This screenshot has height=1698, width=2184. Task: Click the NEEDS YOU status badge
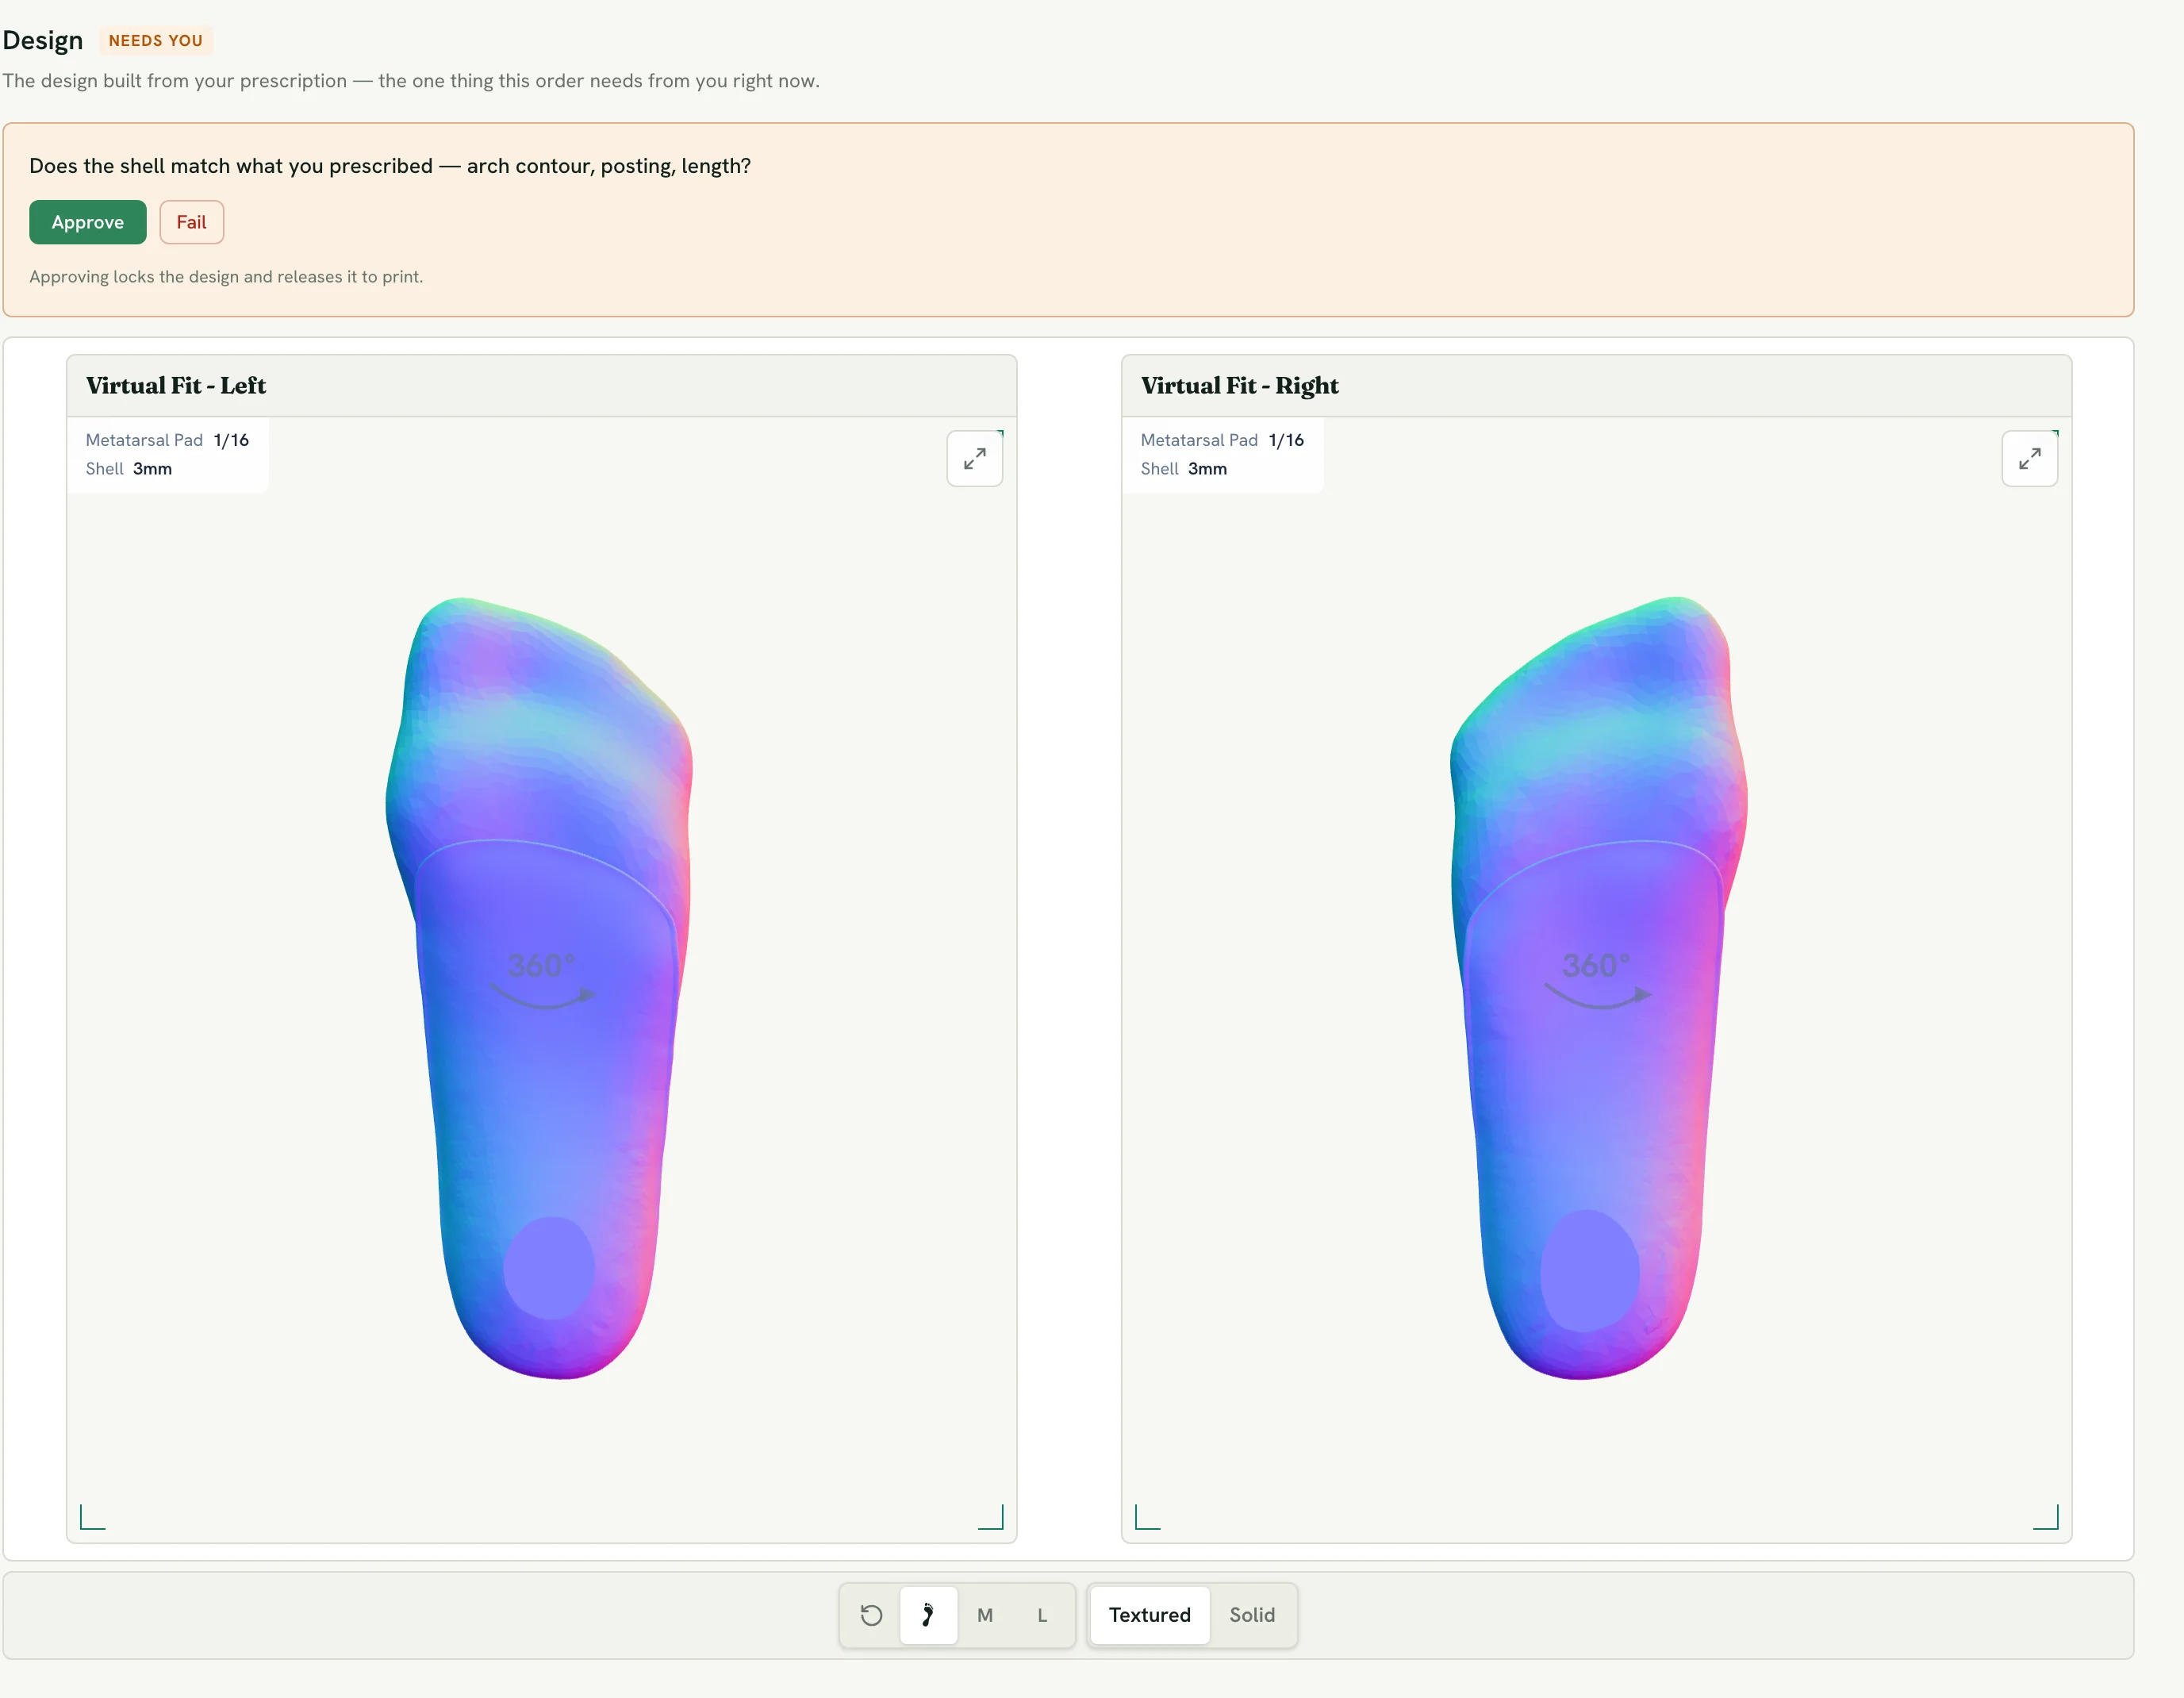156,40
